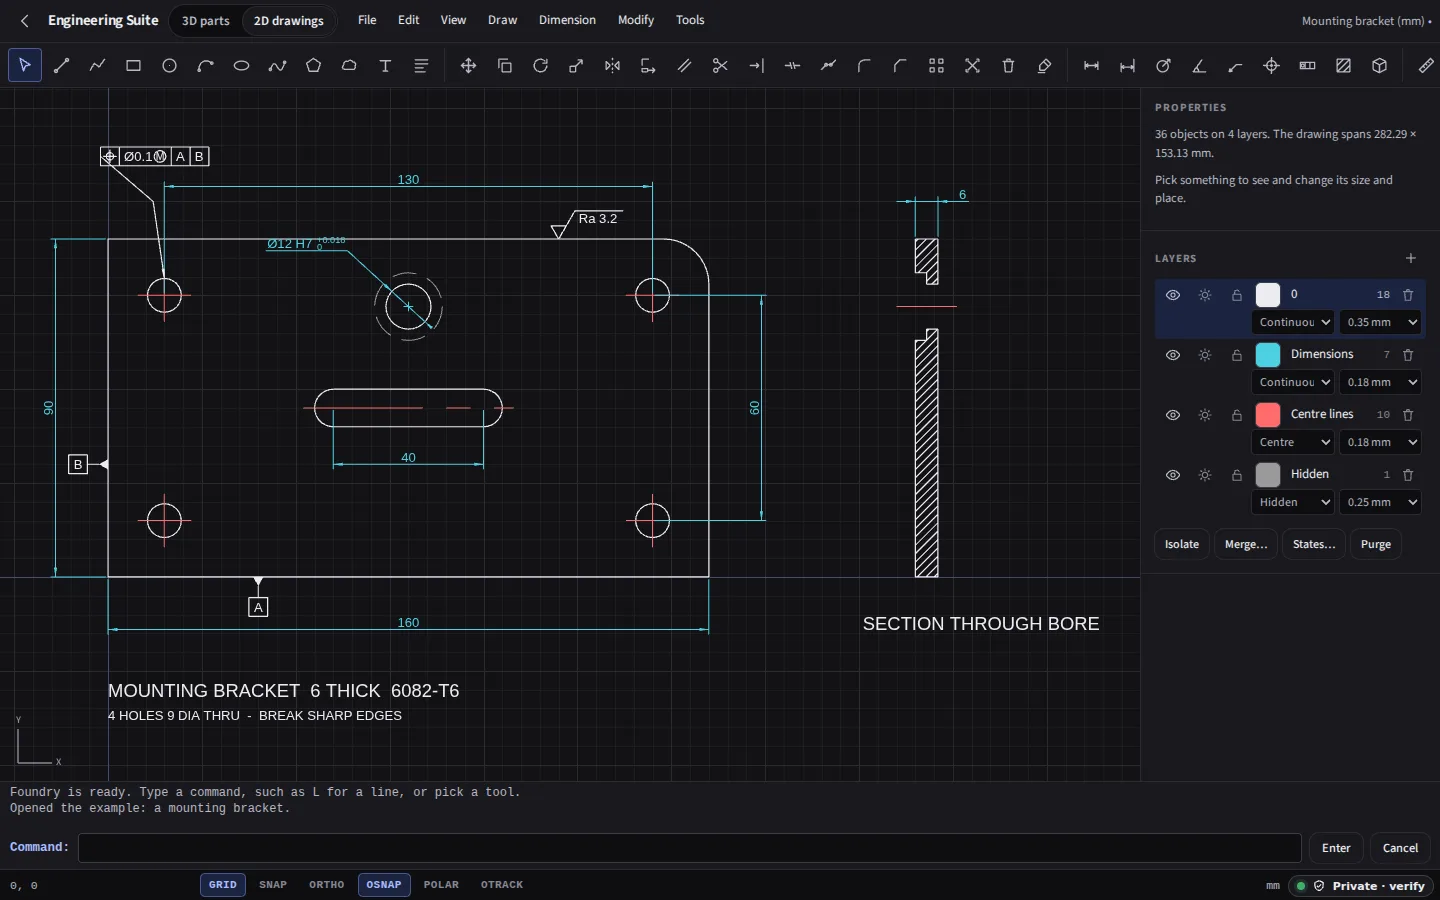Image resolution: width=1440 pixels, height=900 pixels.
Task: Select the Rectangle tool
Action: click(x=133, y=66)
